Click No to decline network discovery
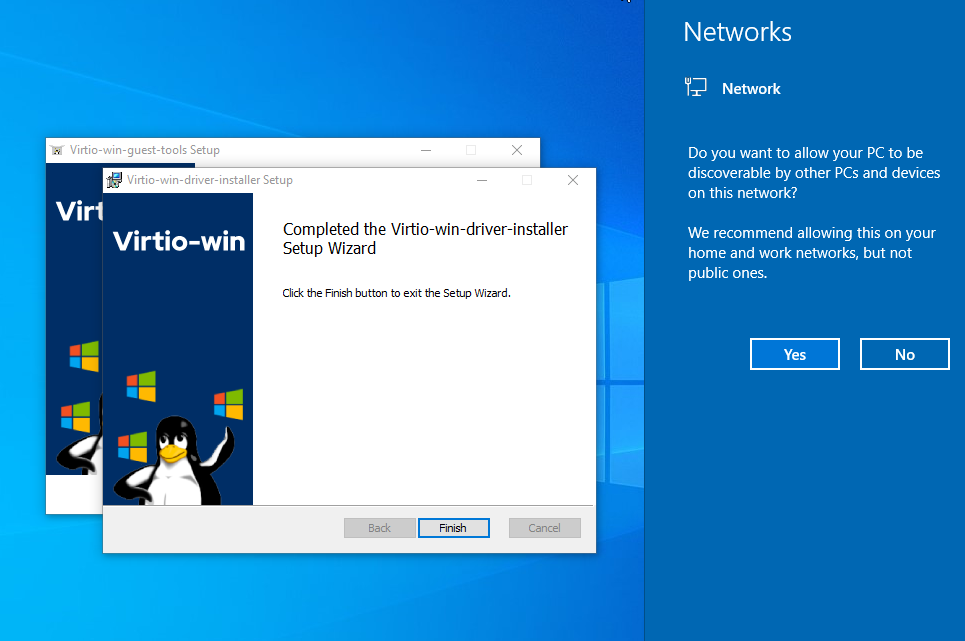This screenshot has width=965, height=641. pos(905,354)
